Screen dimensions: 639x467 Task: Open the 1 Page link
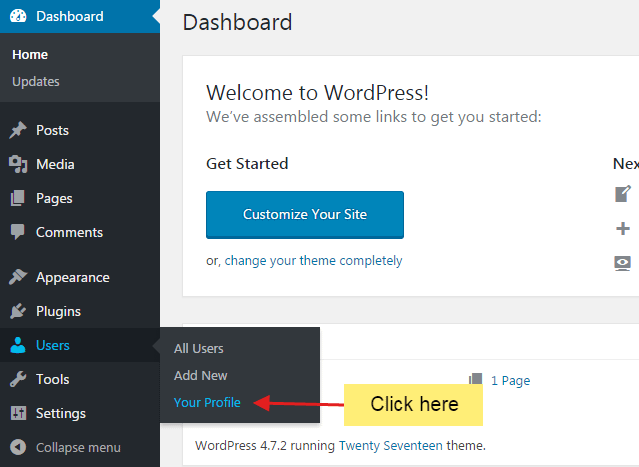click(x=511, y=380)
